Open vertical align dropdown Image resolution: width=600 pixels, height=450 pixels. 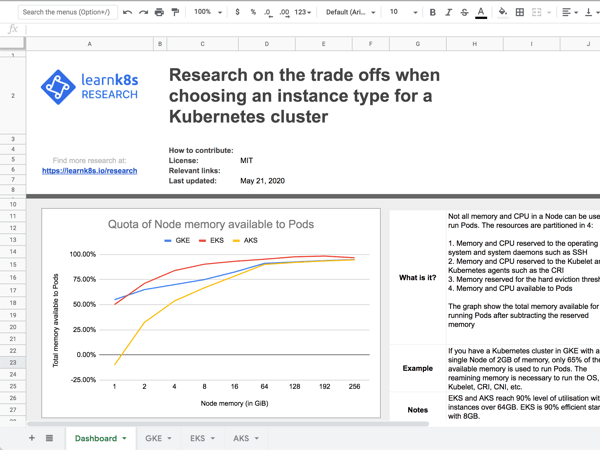click(592, 12)
